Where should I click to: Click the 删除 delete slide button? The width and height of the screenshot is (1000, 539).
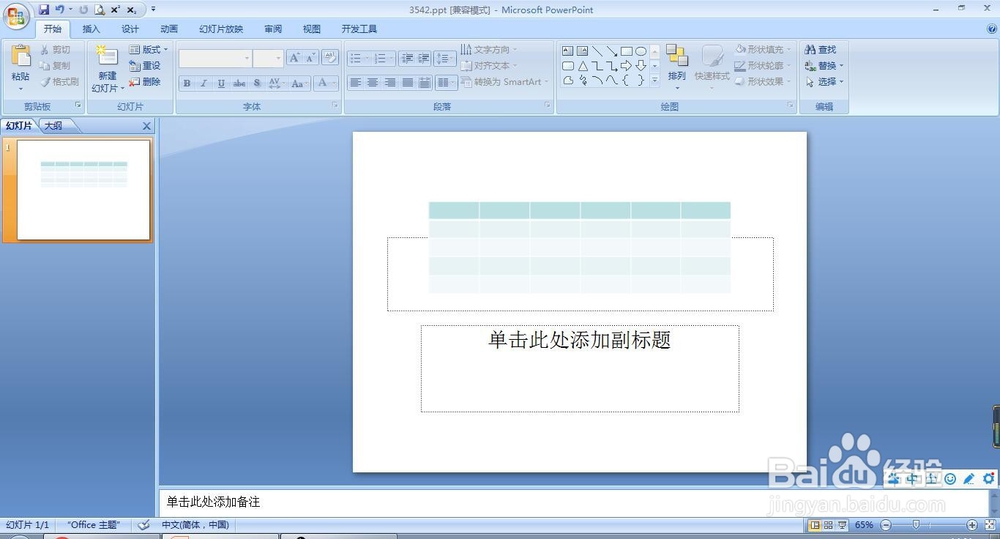click(145, 82)
